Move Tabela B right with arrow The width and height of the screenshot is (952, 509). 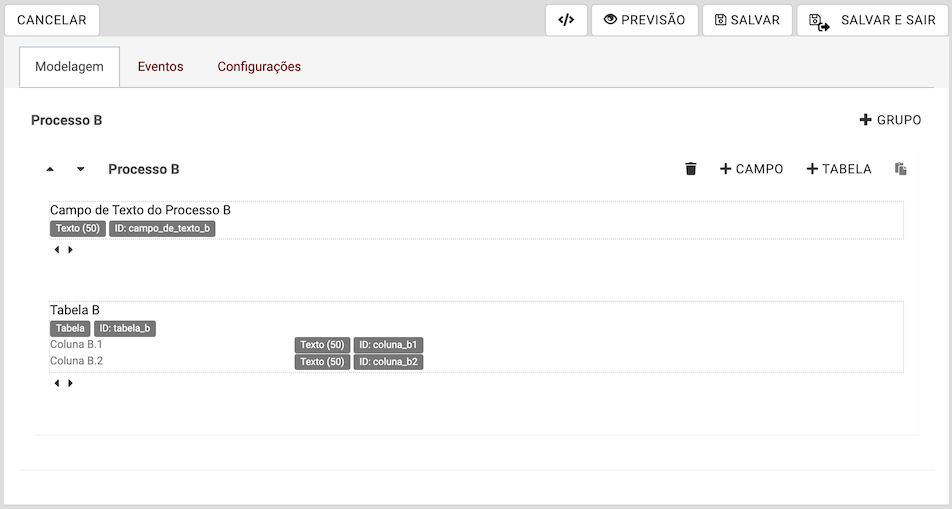[x=70, y=383]
